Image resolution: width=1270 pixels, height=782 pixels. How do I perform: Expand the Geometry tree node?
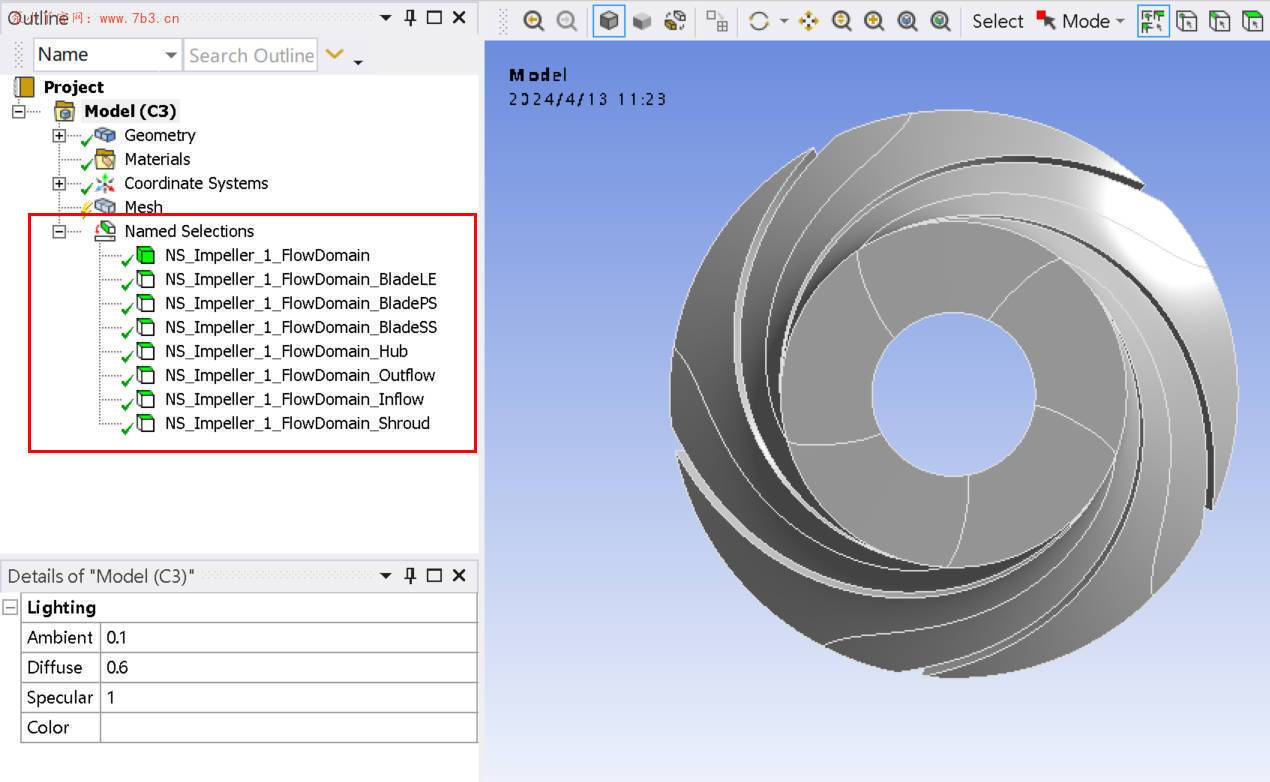59,135
